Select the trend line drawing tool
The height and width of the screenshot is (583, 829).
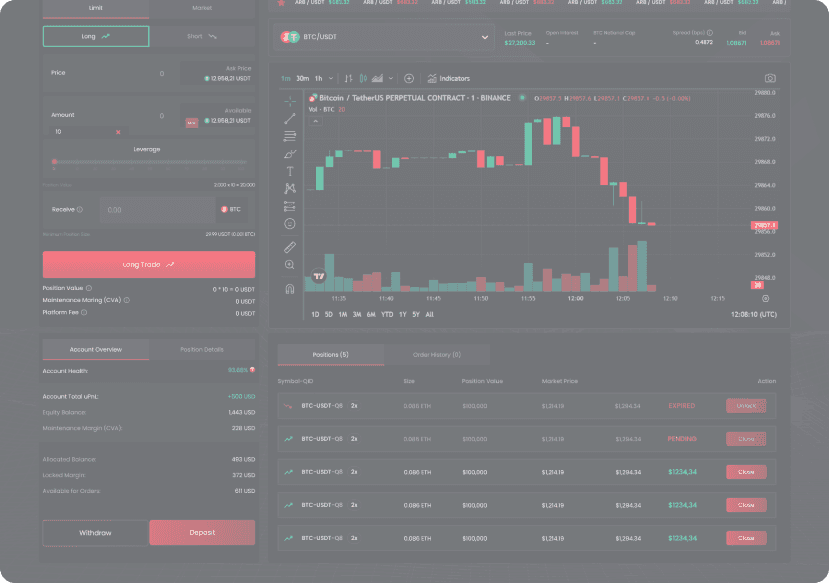pos(290,118)
